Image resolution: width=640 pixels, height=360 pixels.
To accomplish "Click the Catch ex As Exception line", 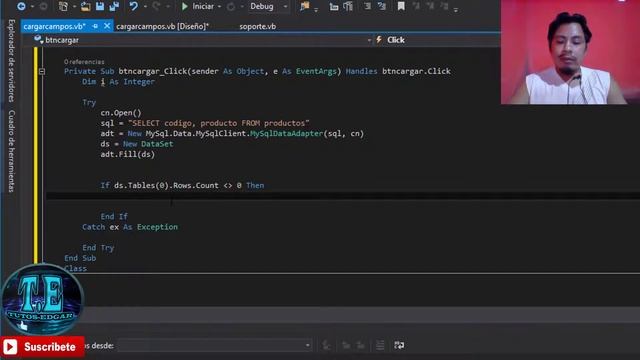I will [x=130, y=227].
